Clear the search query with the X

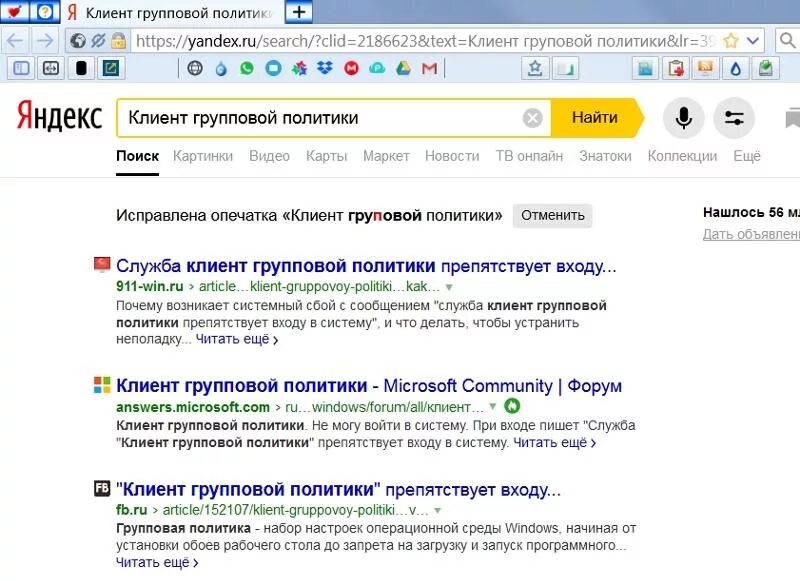[532, 118]
